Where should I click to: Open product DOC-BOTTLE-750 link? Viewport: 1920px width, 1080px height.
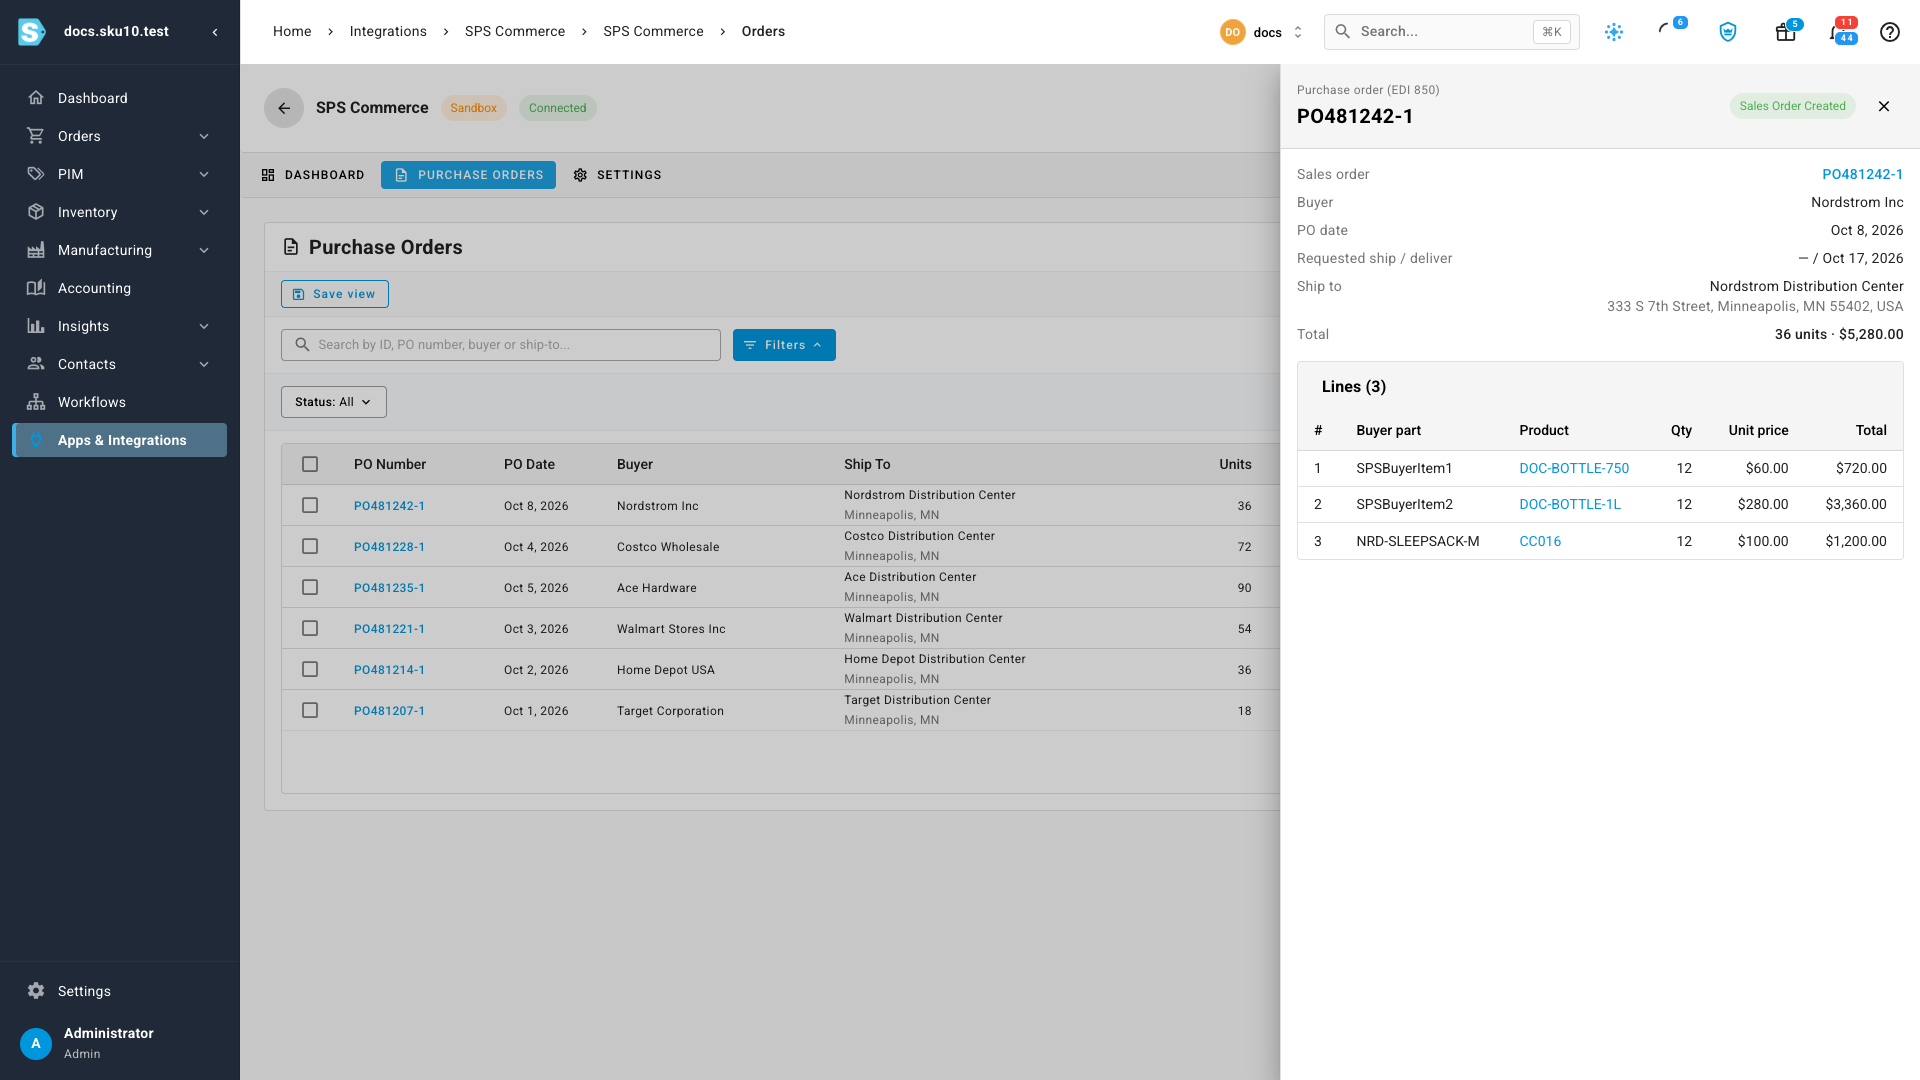[1574, 468]
